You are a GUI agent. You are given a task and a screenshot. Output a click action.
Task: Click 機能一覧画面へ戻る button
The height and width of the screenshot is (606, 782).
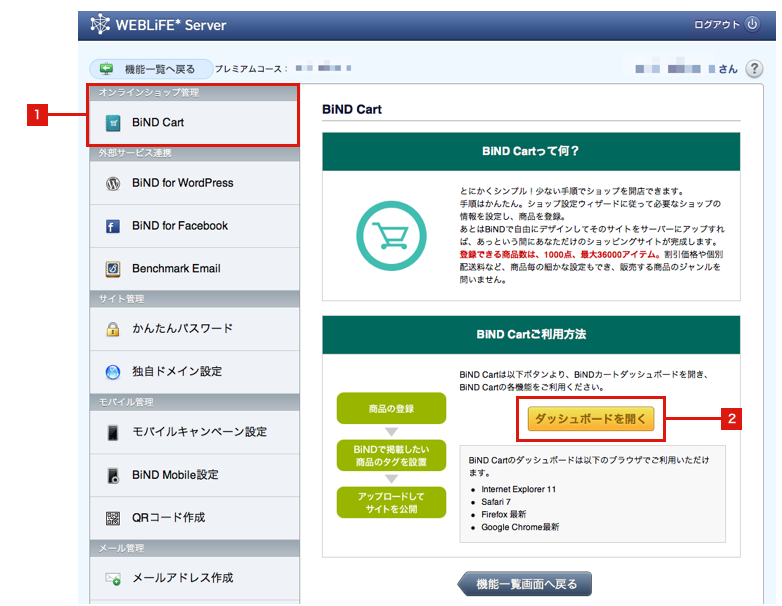click(x=525, y=584)
